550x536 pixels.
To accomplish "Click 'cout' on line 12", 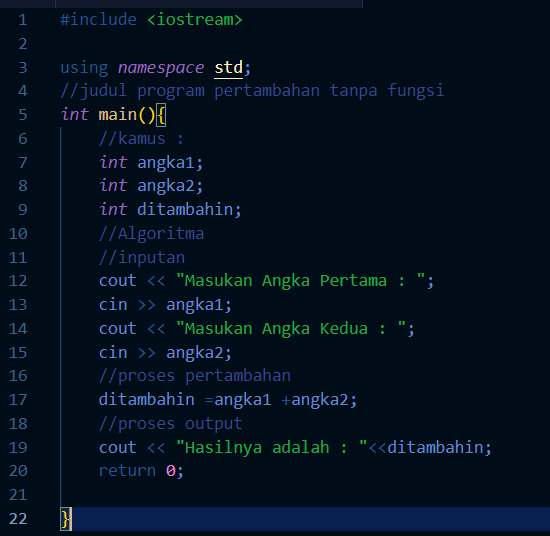I will pyautogui.click(x=118, y=281).
